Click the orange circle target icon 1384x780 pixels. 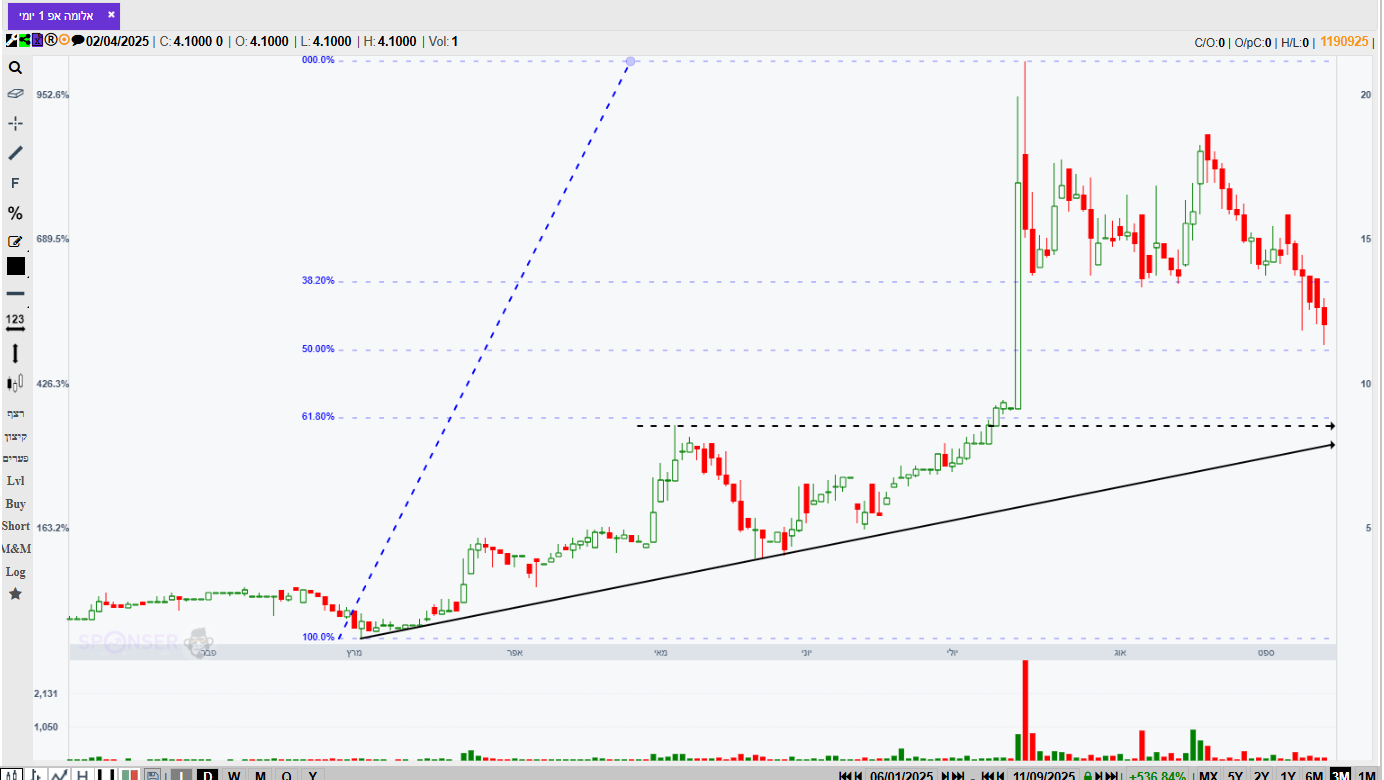point(64,41)
